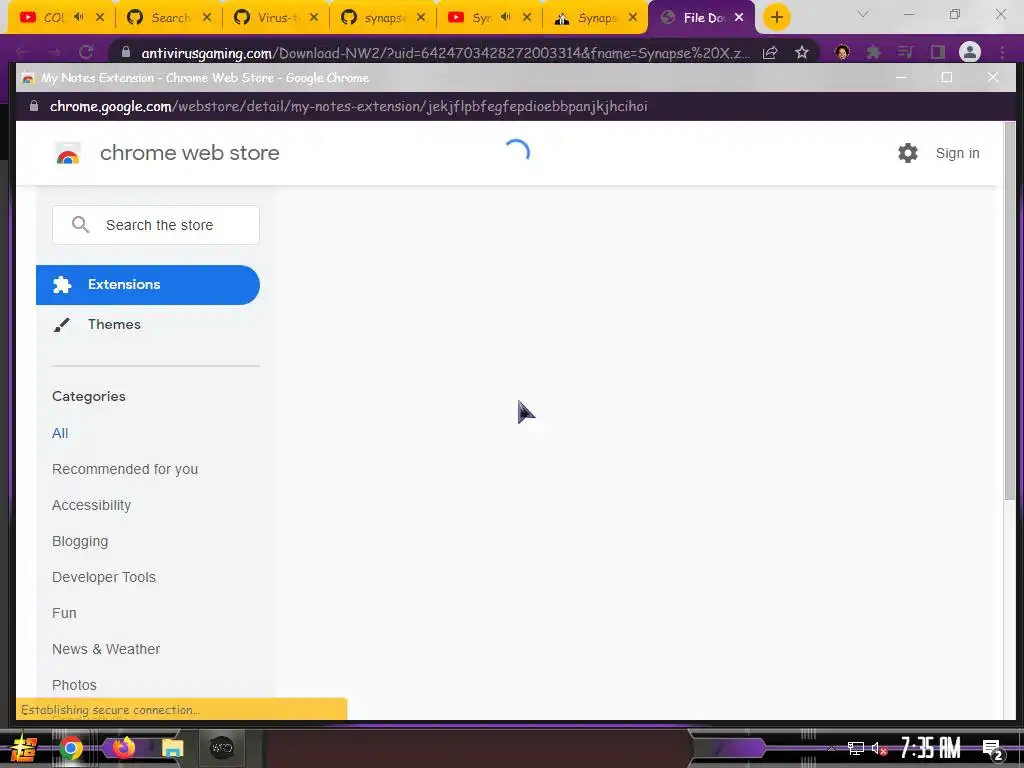Share this page via the share icon
The height and width of the screenshot is (768, 1024).
coord(770,52)
